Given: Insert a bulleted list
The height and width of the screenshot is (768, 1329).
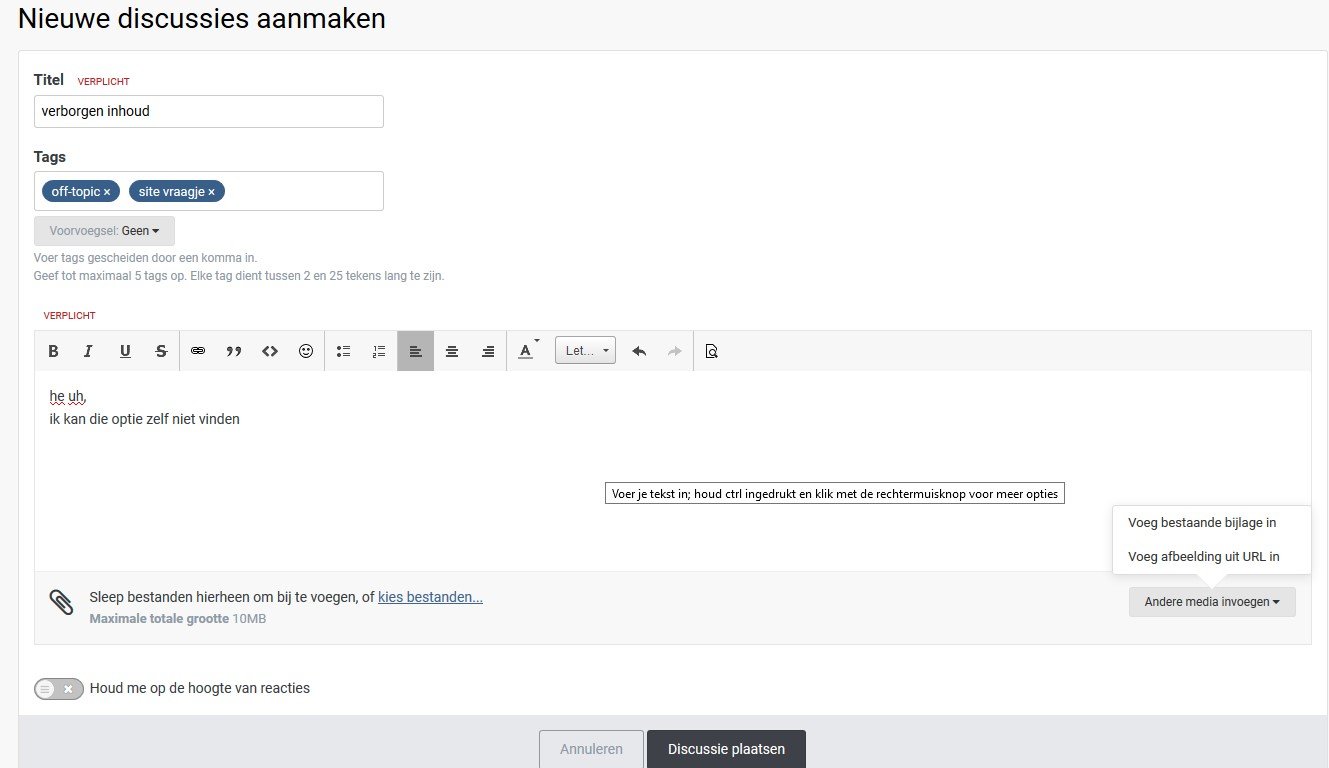Looking at the screenshot, I should 343,351.
